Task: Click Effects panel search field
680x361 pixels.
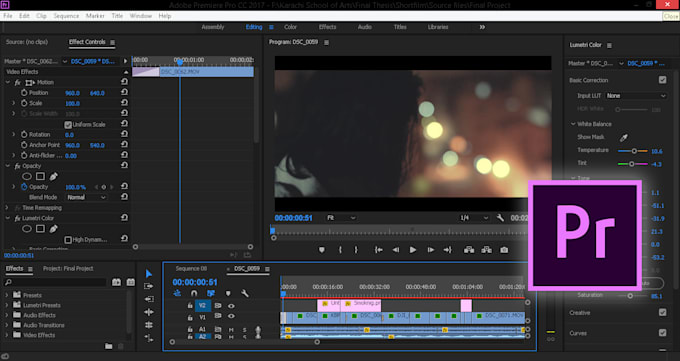Action: pyautogui.click(x=55, y=282)
